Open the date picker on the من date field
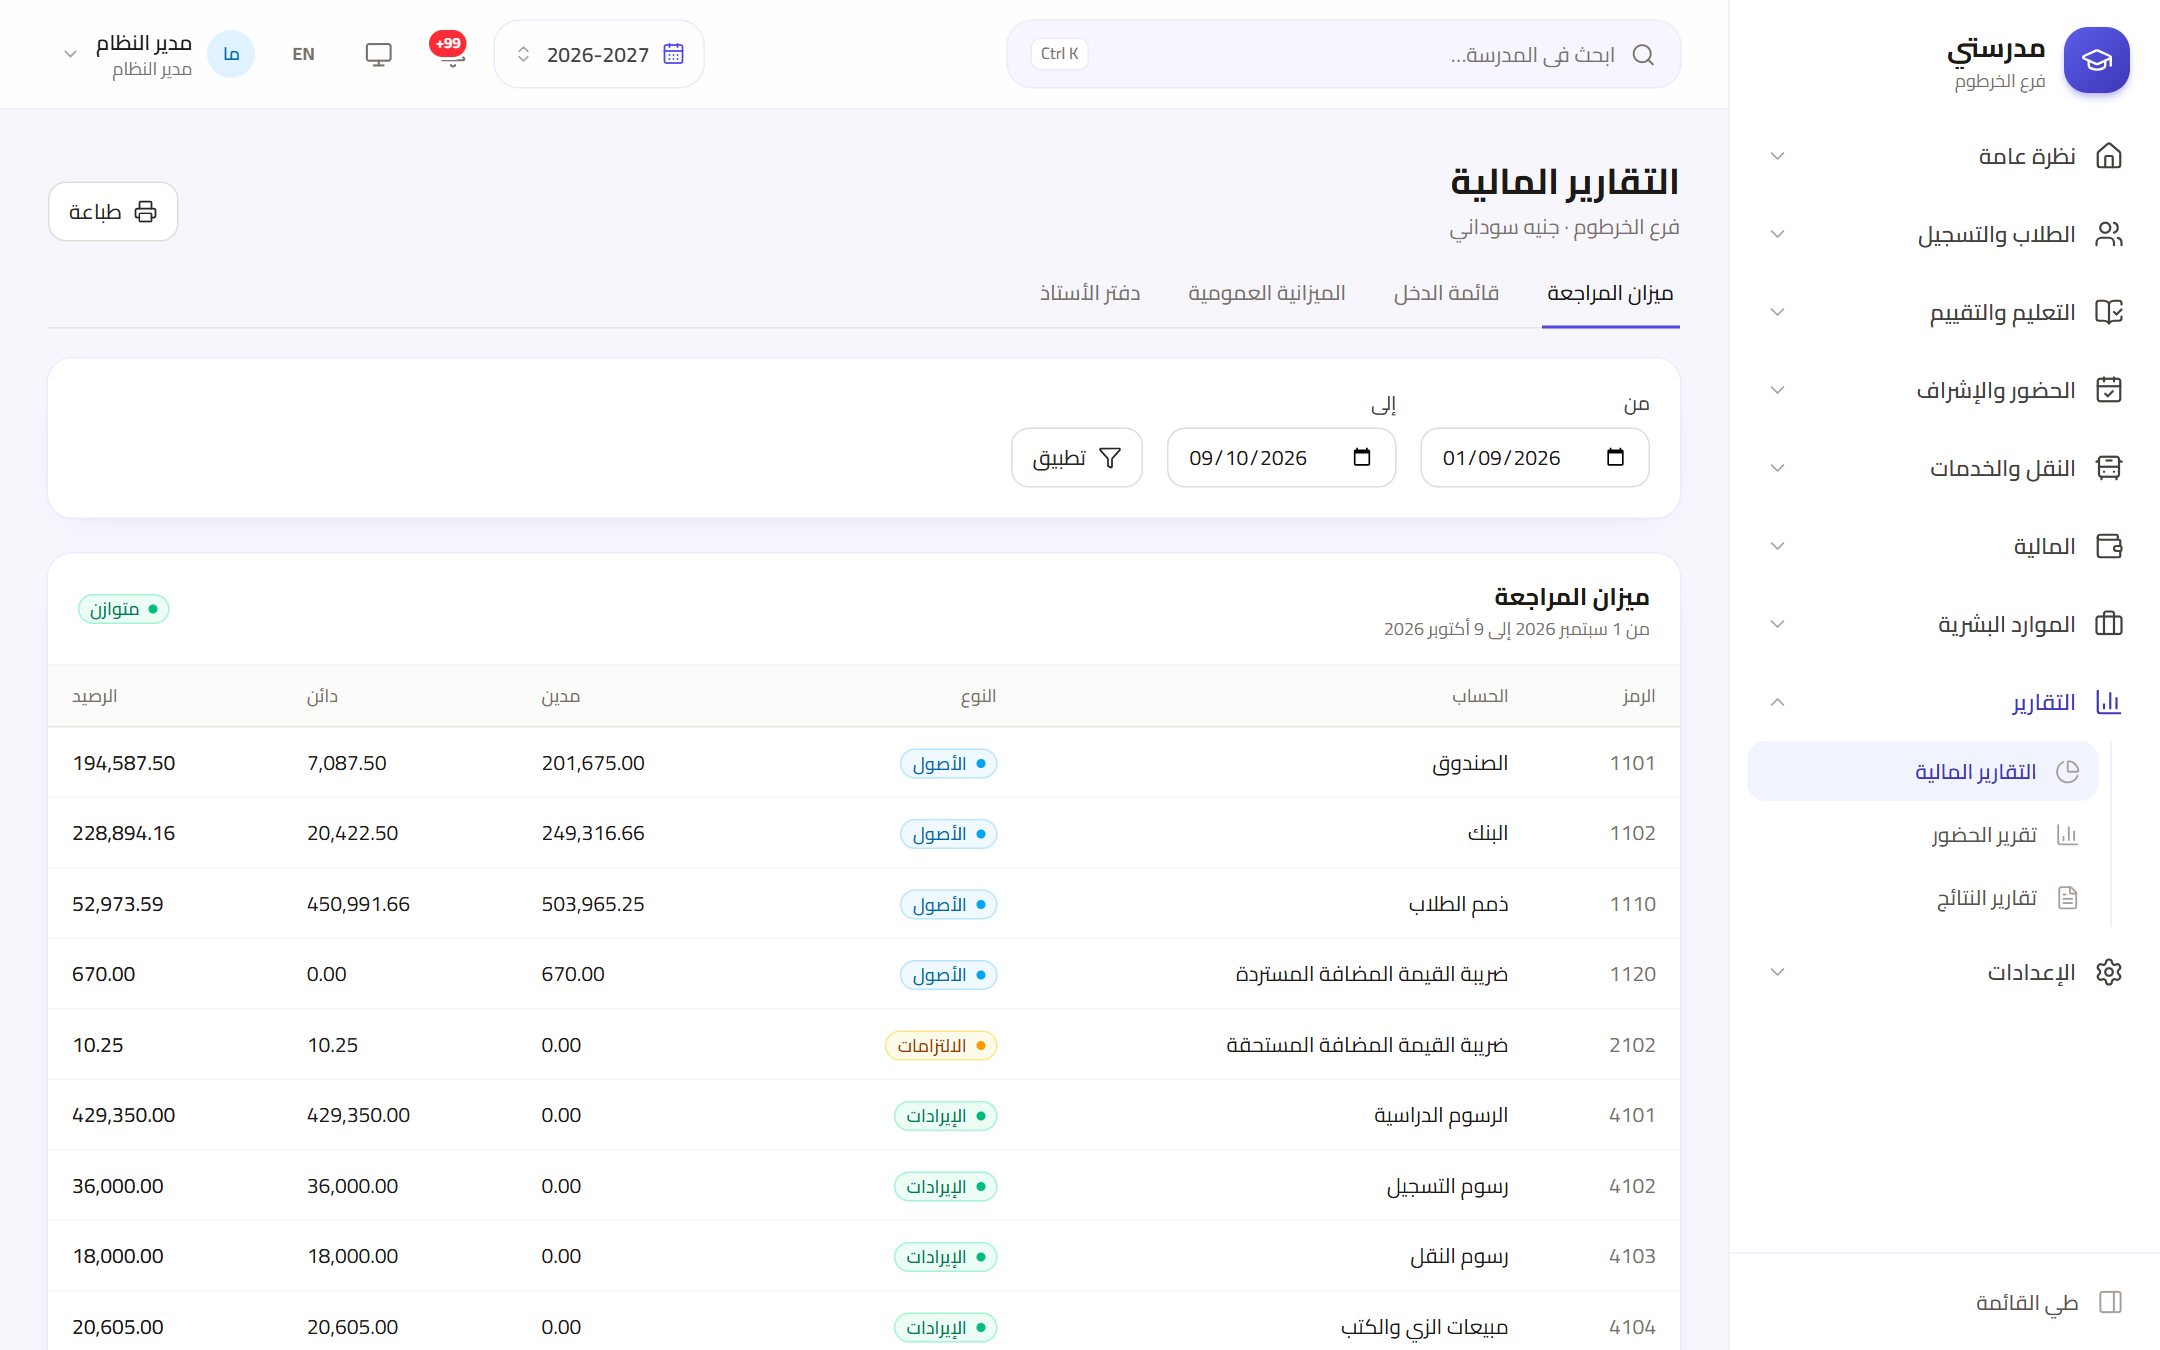This screenshot has width=2160, height=1350. click(1615, 457)
